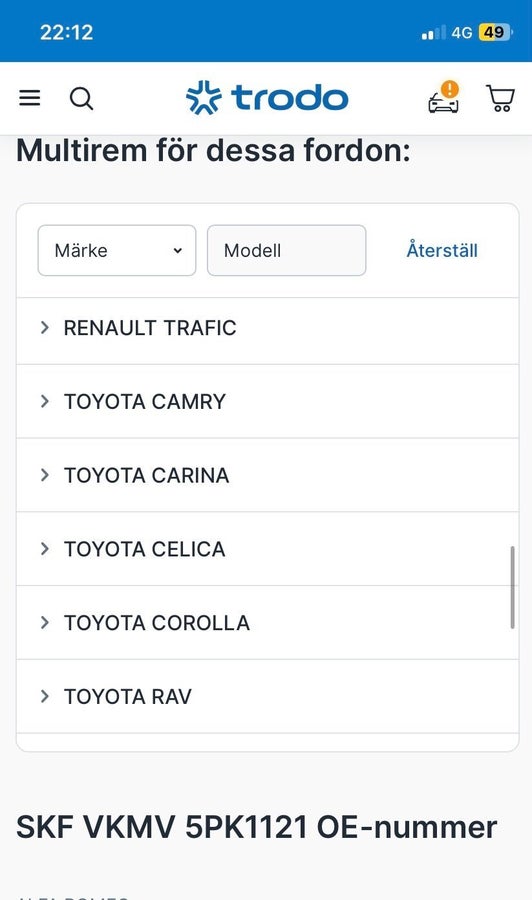Screen dimensions: 532x900
Task: Expand the TOYOTA CELICA chevron
Action: coord(45,549)
